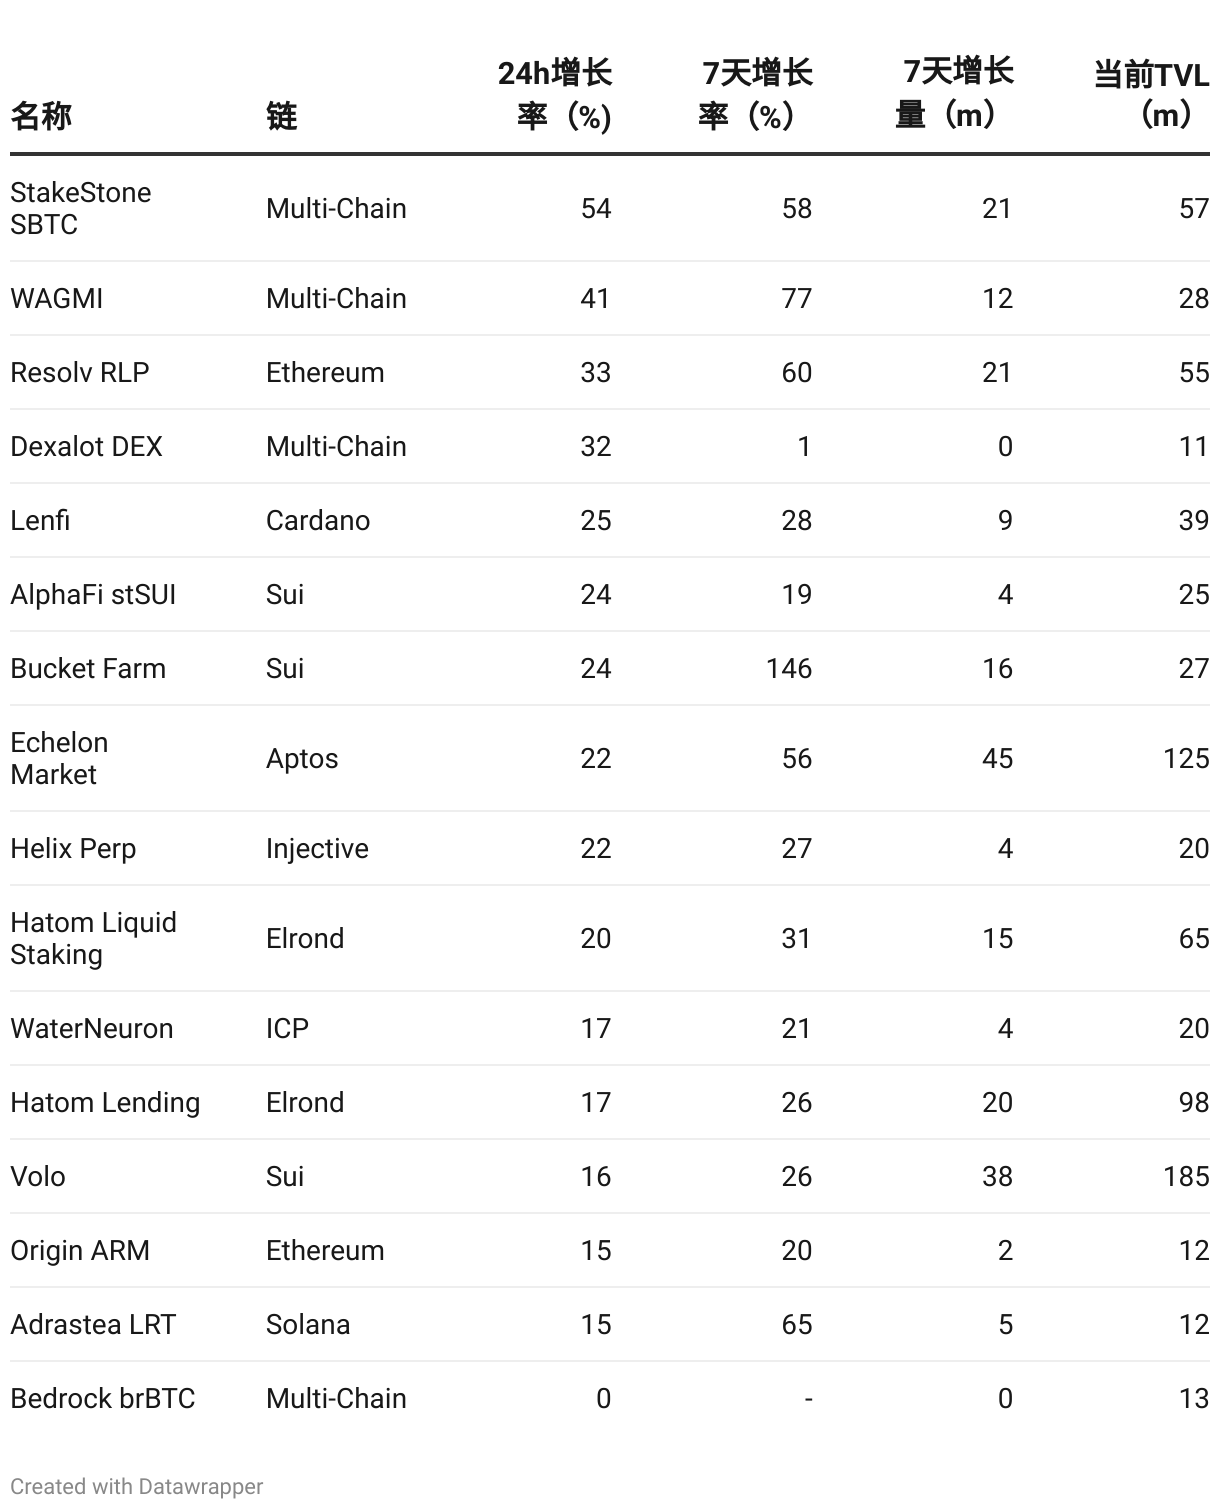Click the Helix Perp entry
Image resolution: width=1220 pixels, height=1510 pixels.
pyautogui.click(x=73, y=848)
